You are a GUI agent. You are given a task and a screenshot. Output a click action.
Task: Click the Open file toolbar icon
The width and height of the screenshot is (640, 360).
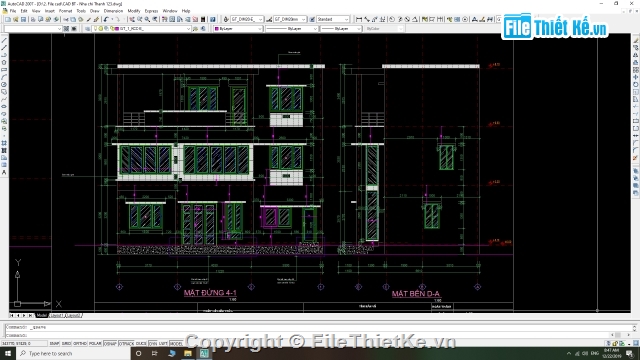[x=16, y=19]
